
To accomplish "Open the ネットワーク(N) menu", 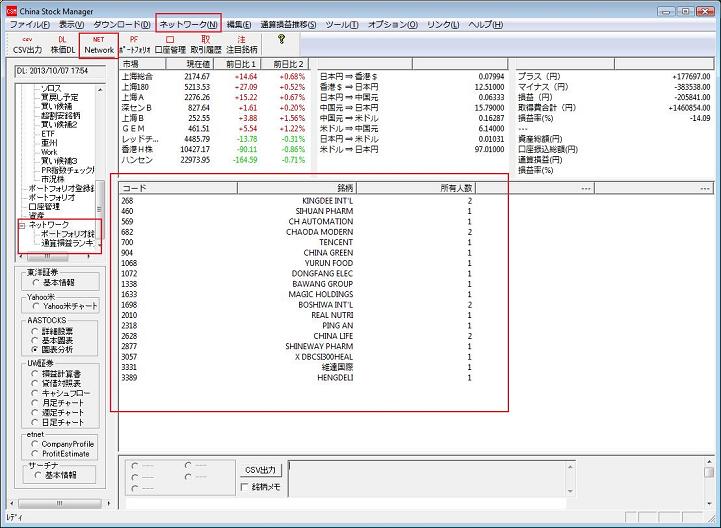I will click(x=188, y=23).
